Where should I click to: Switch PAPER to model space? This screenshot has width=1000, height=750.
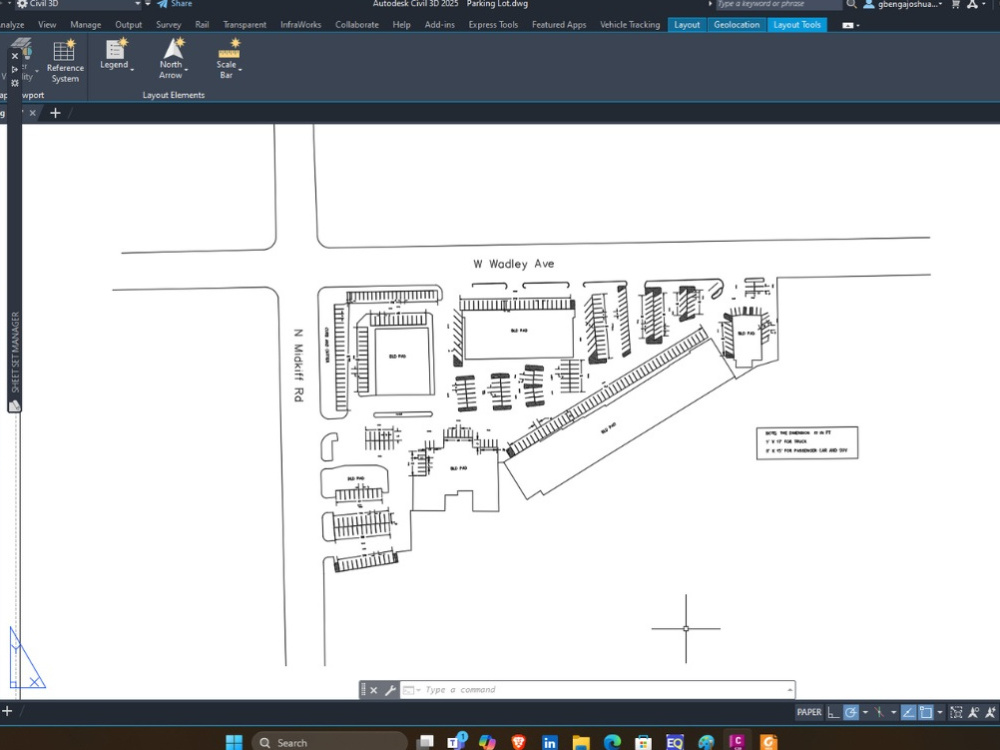[x=810, y=712]
